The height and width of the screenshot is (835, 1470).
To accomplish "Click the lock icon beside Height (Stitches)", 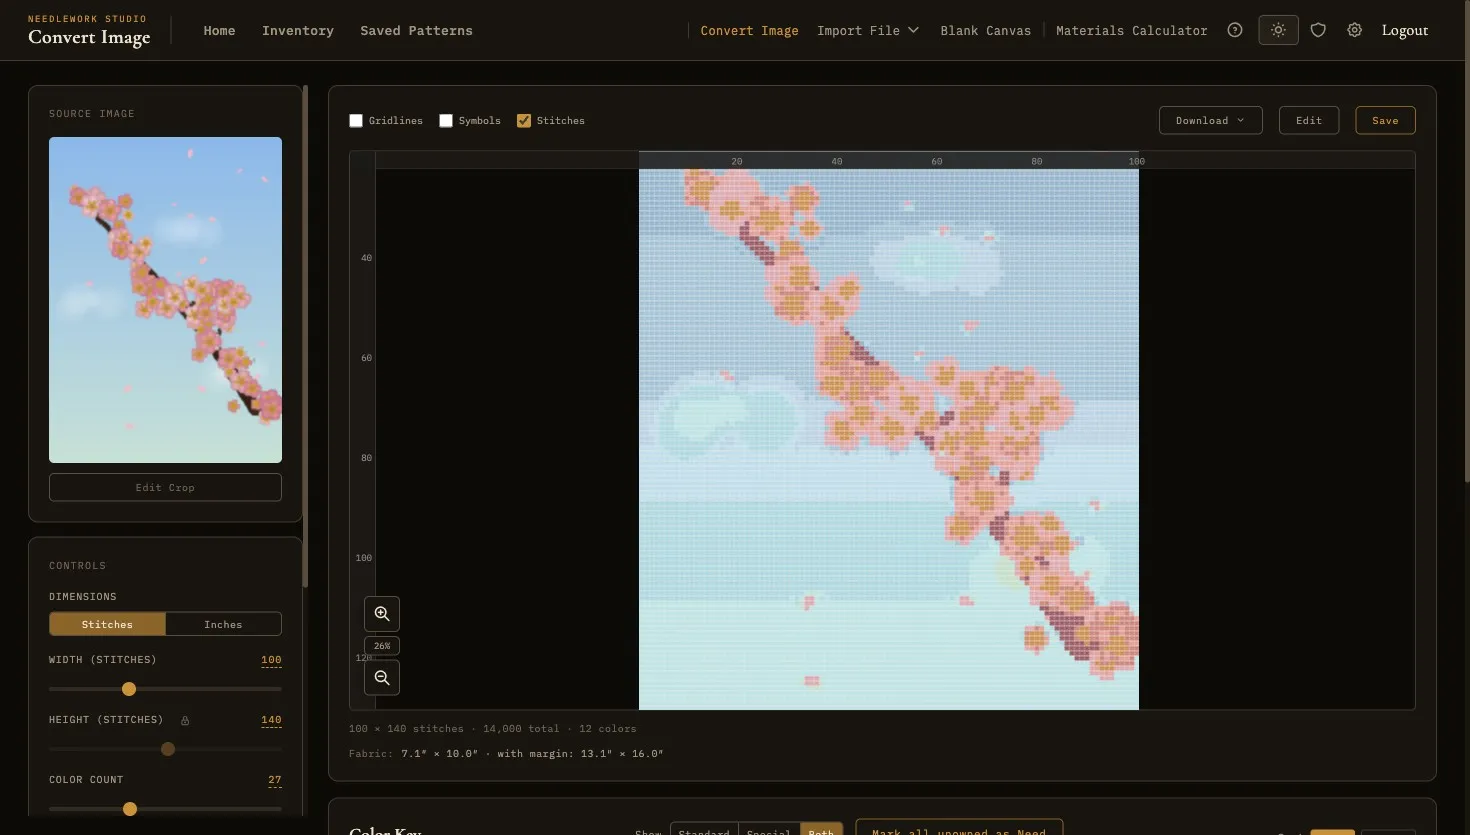I will coord(184,719).
